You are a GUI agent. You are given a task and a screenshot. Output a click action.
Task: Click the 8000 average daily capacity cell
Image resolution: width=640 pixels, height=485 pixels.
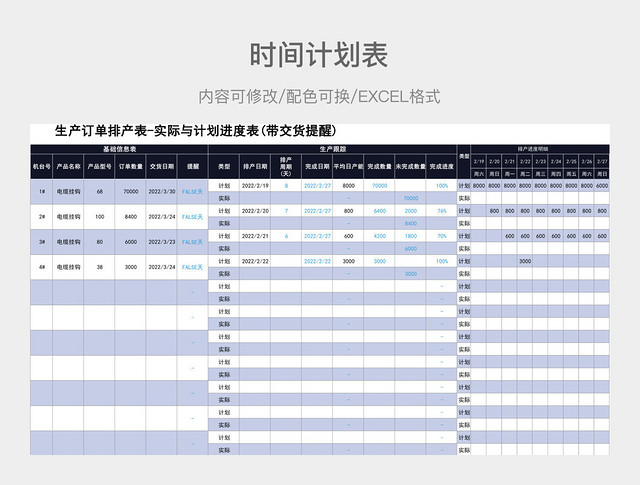pyautogui.click(x=348, y=186)
